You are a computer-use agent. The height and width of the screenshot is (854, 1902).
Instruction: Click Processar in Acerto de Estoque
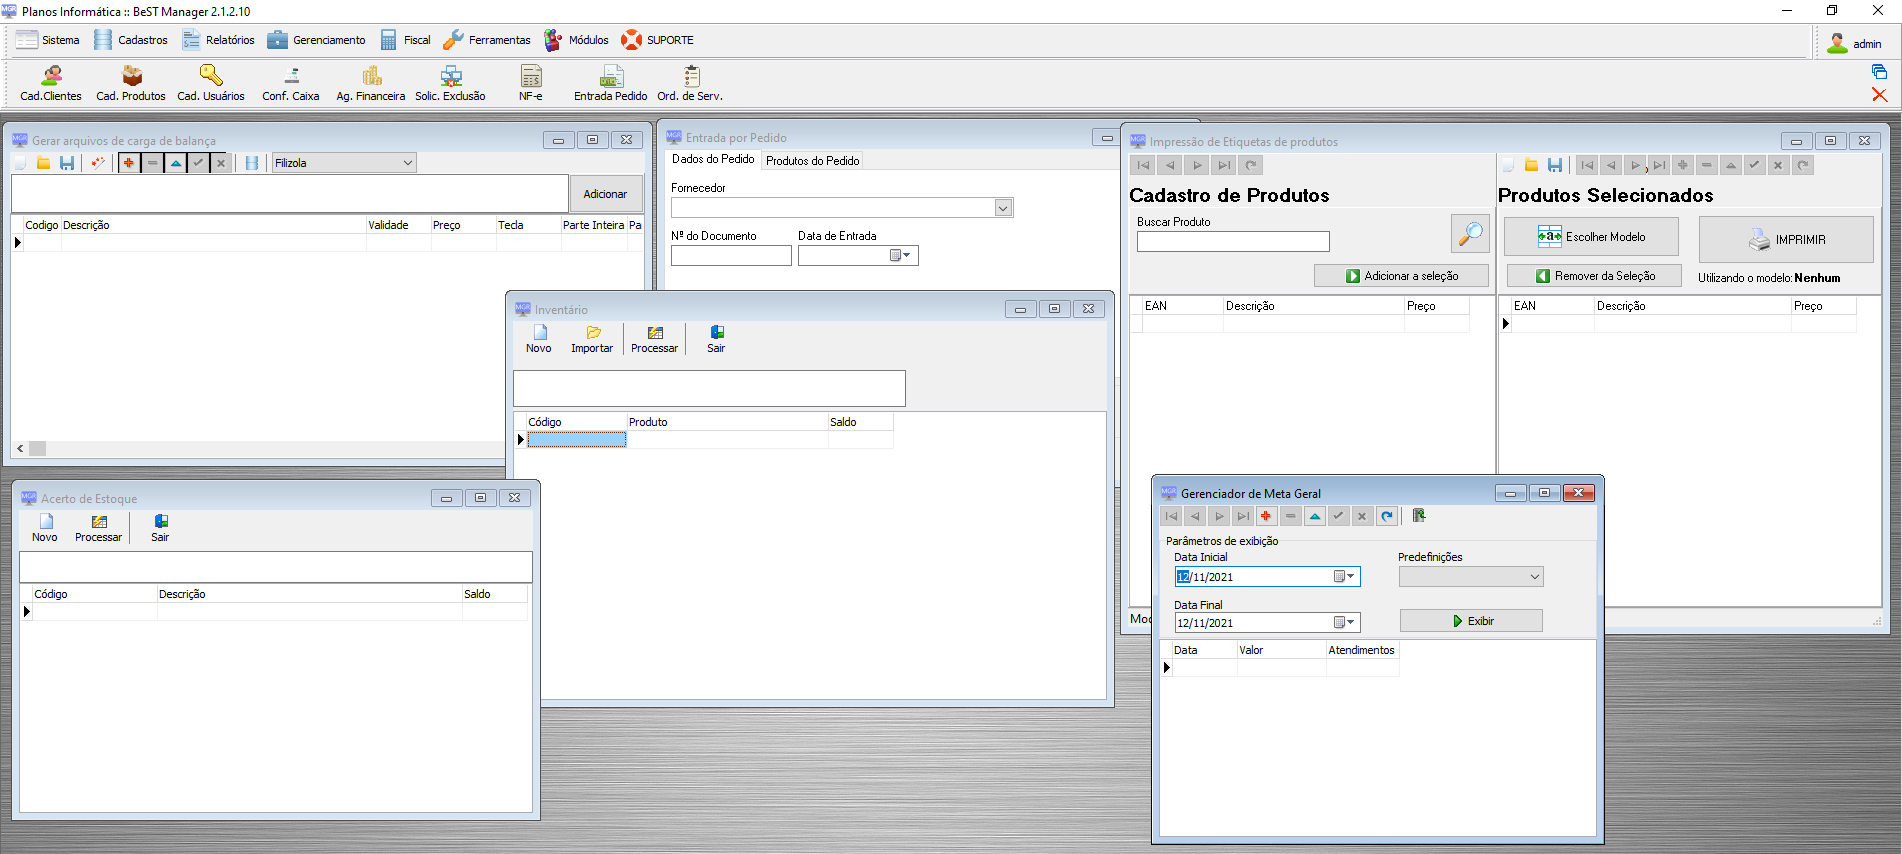pos(98,528)
